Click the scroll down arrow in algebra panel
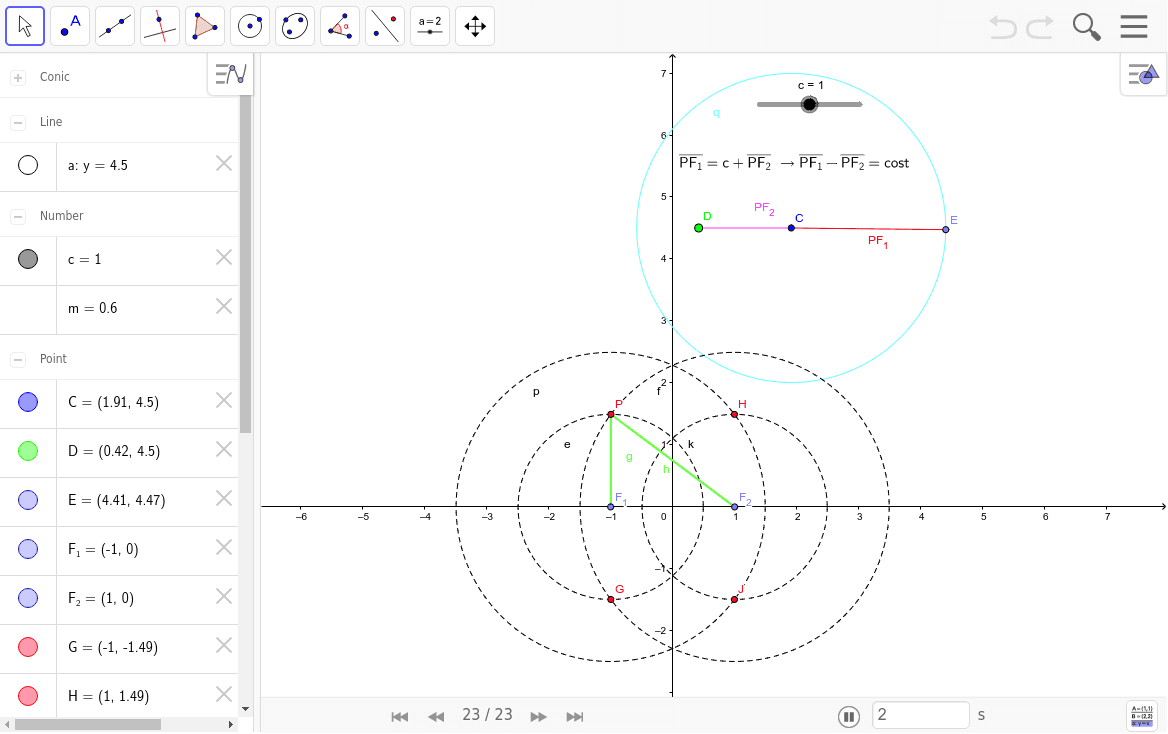1168x734 pixels. click(x=246, y=709)
